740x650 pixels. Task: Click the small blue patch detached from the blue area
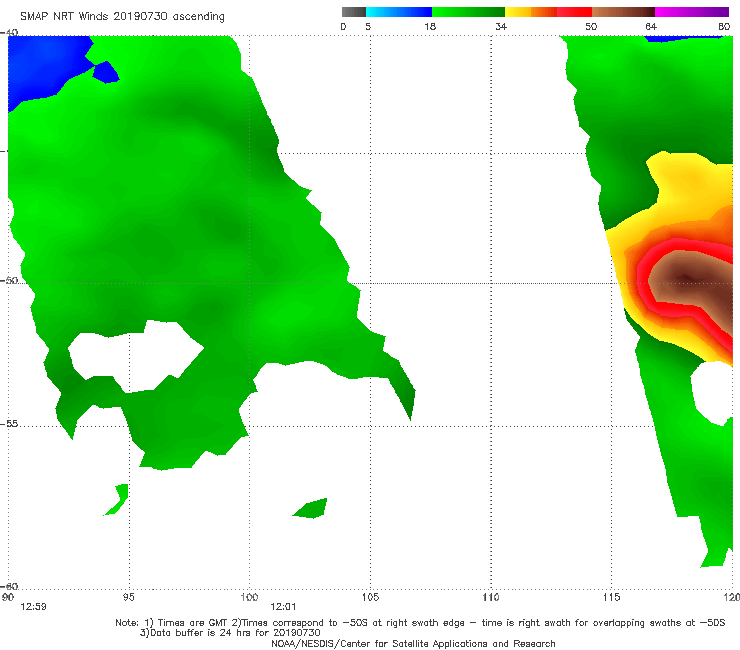click(x=106, y=72)
